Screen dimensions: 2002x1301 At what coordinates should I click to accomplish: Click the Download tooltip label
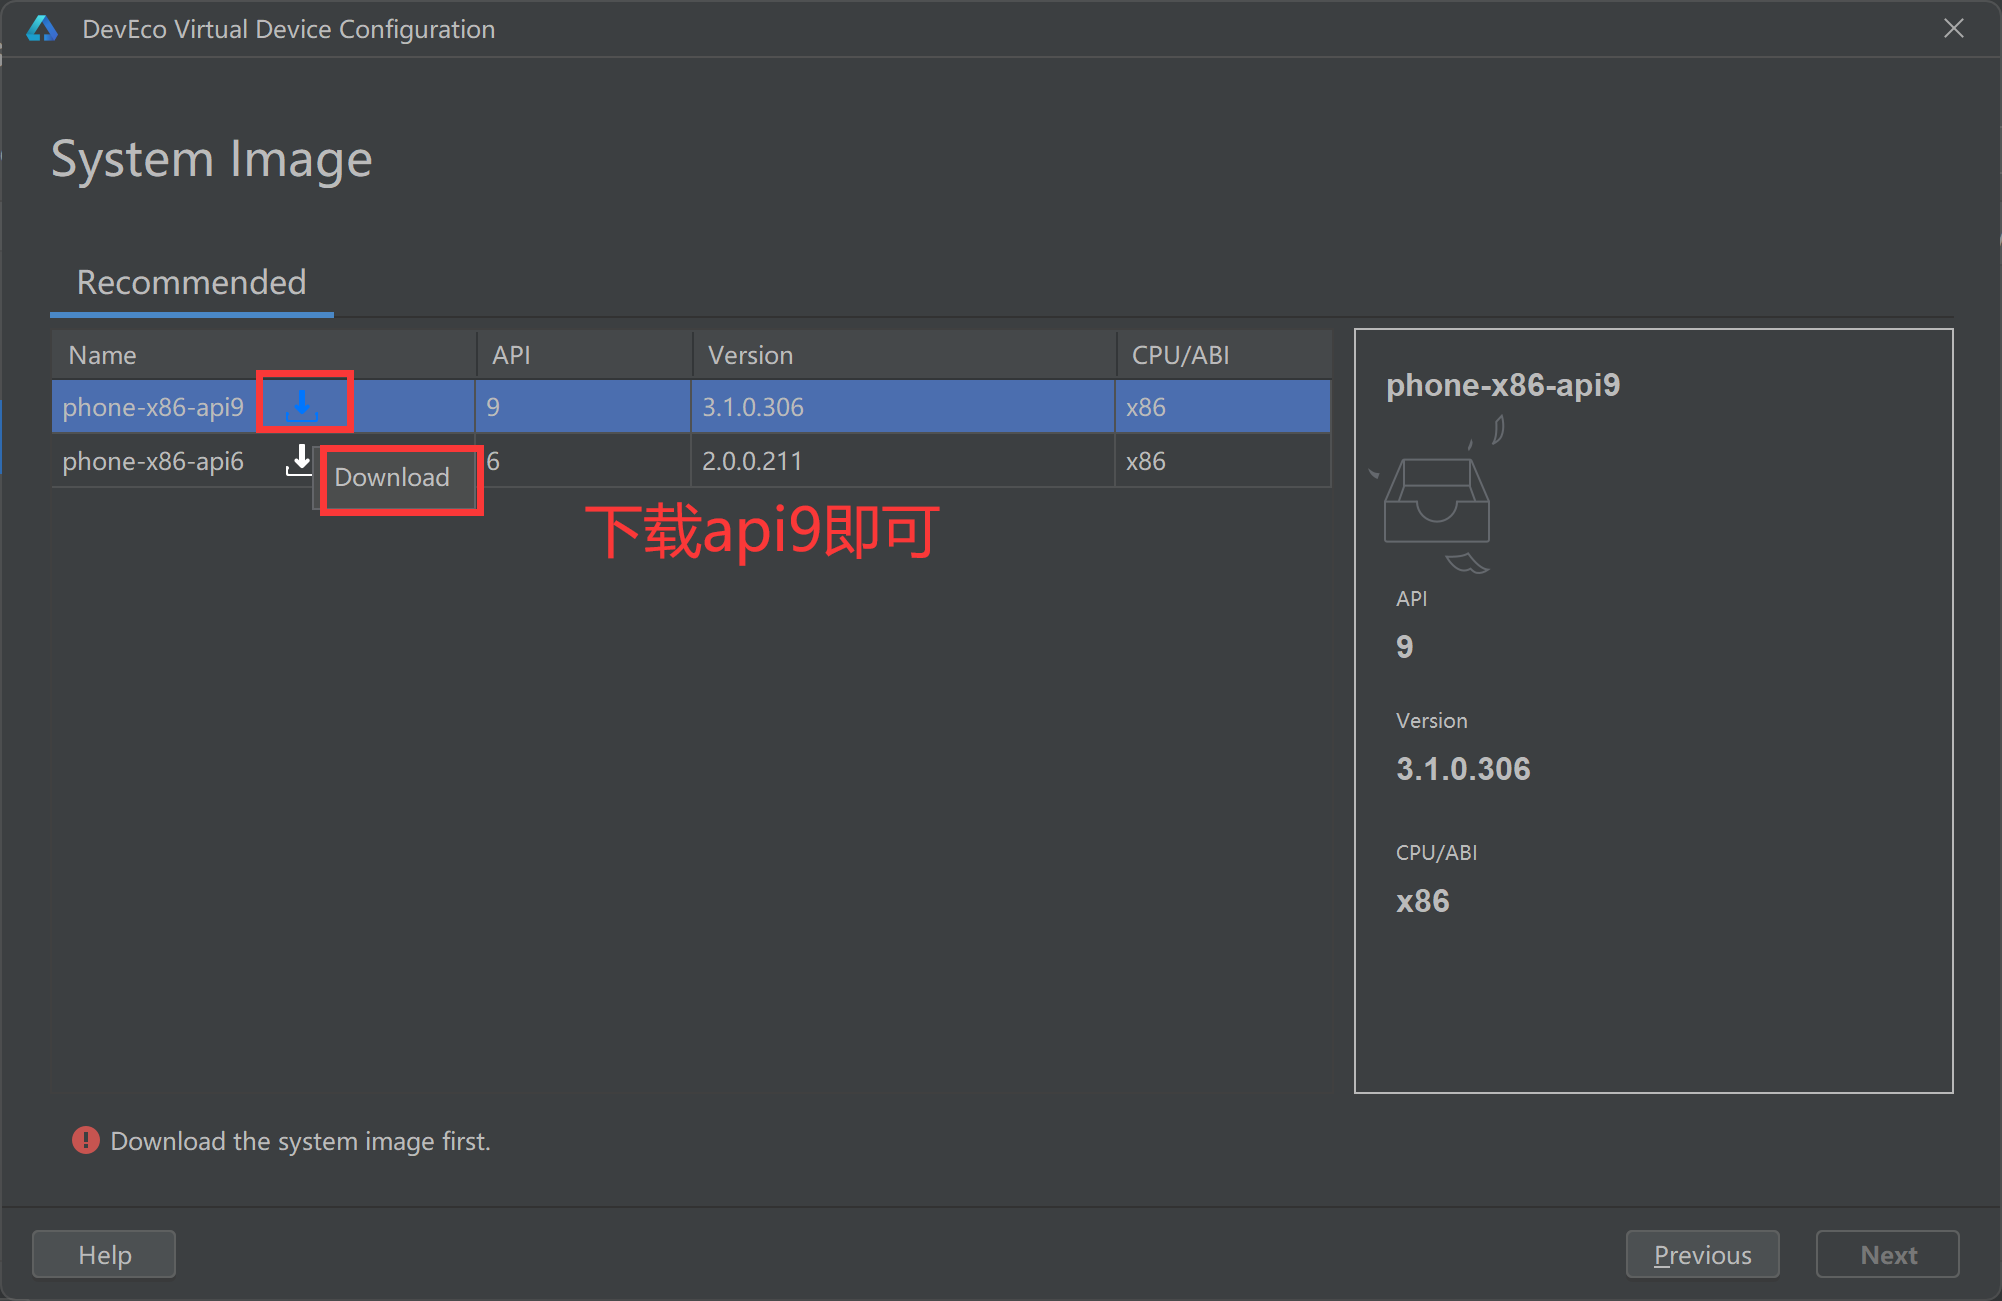pos(392,477)
